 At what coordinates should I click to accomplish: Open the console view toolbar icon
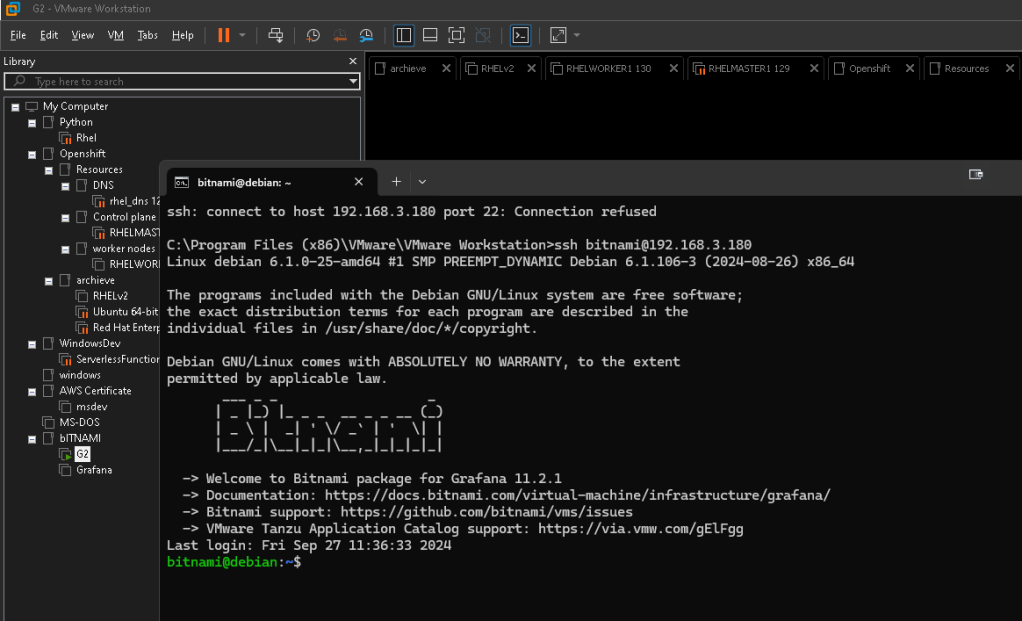click(520, 35)
